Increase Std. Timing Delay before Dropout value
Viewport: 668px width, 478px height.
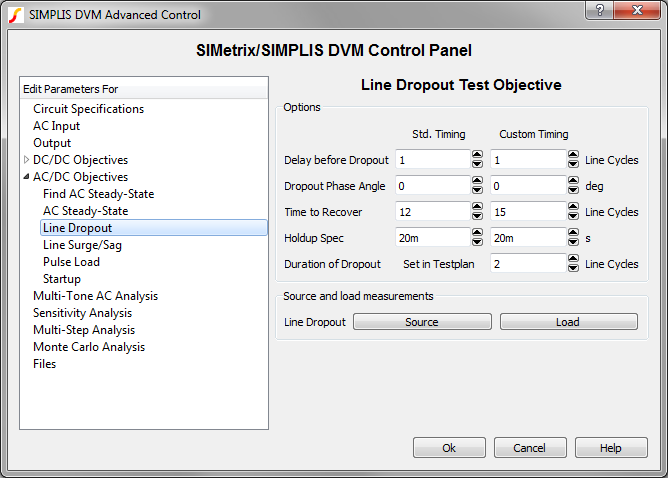[477, 155]
